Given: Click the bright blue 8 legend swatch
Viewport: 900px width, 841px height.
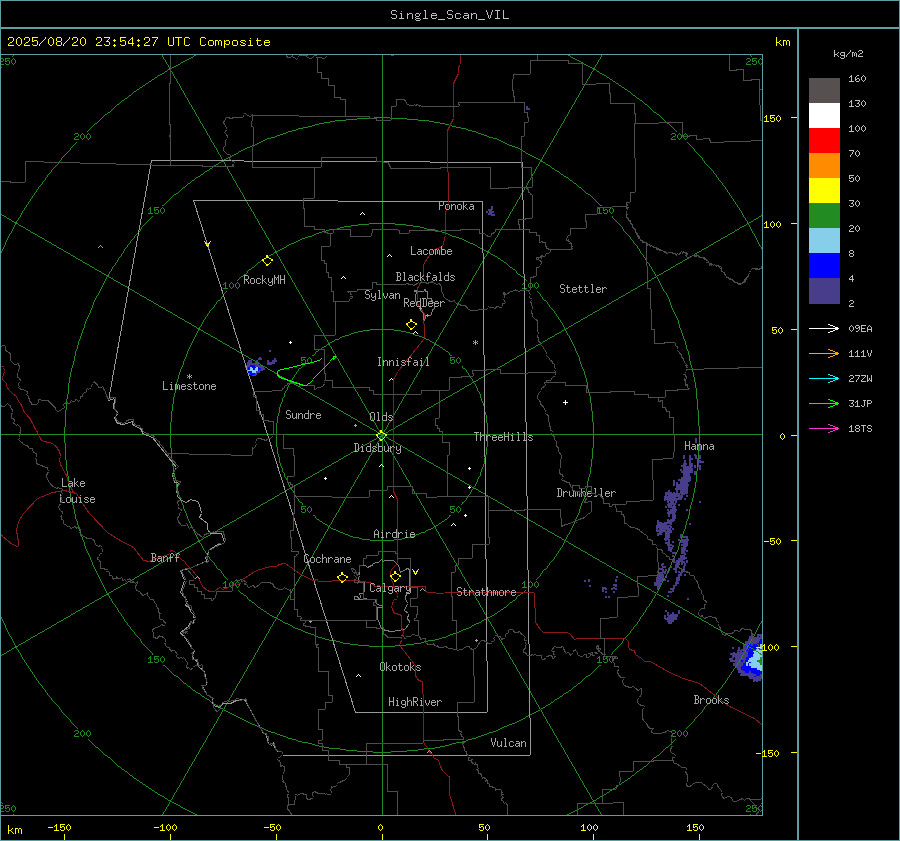Looking at the screenshot, I should (x=824, y=266).
